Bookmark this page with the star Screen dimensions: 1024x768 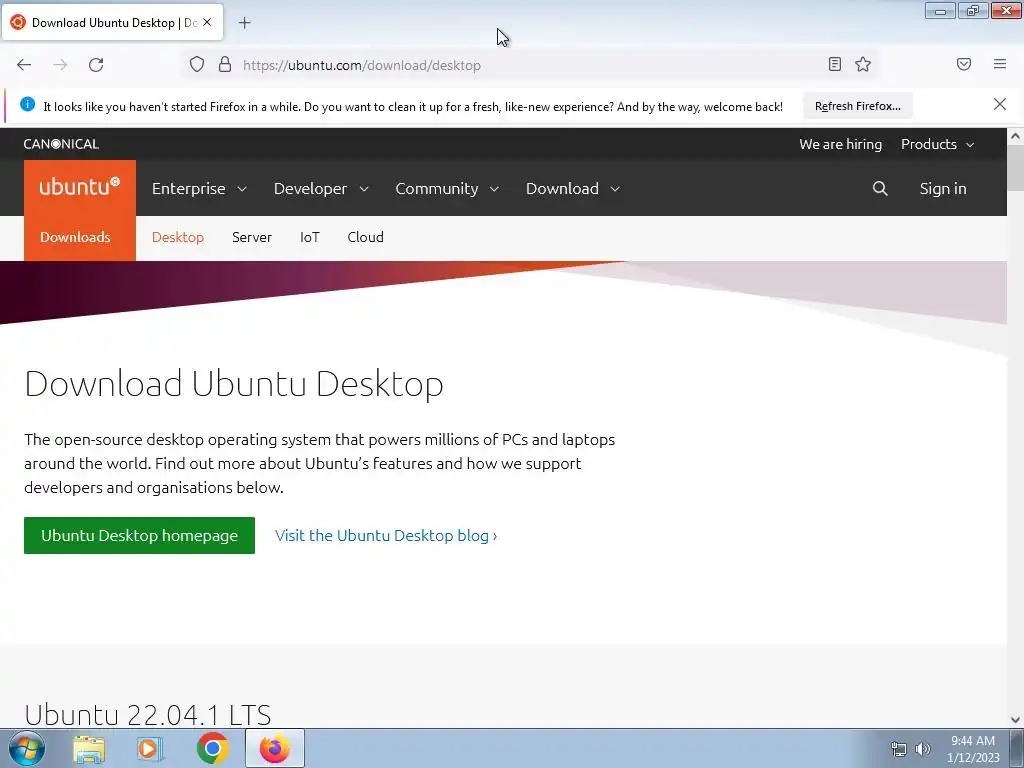[x=863, y=64]
